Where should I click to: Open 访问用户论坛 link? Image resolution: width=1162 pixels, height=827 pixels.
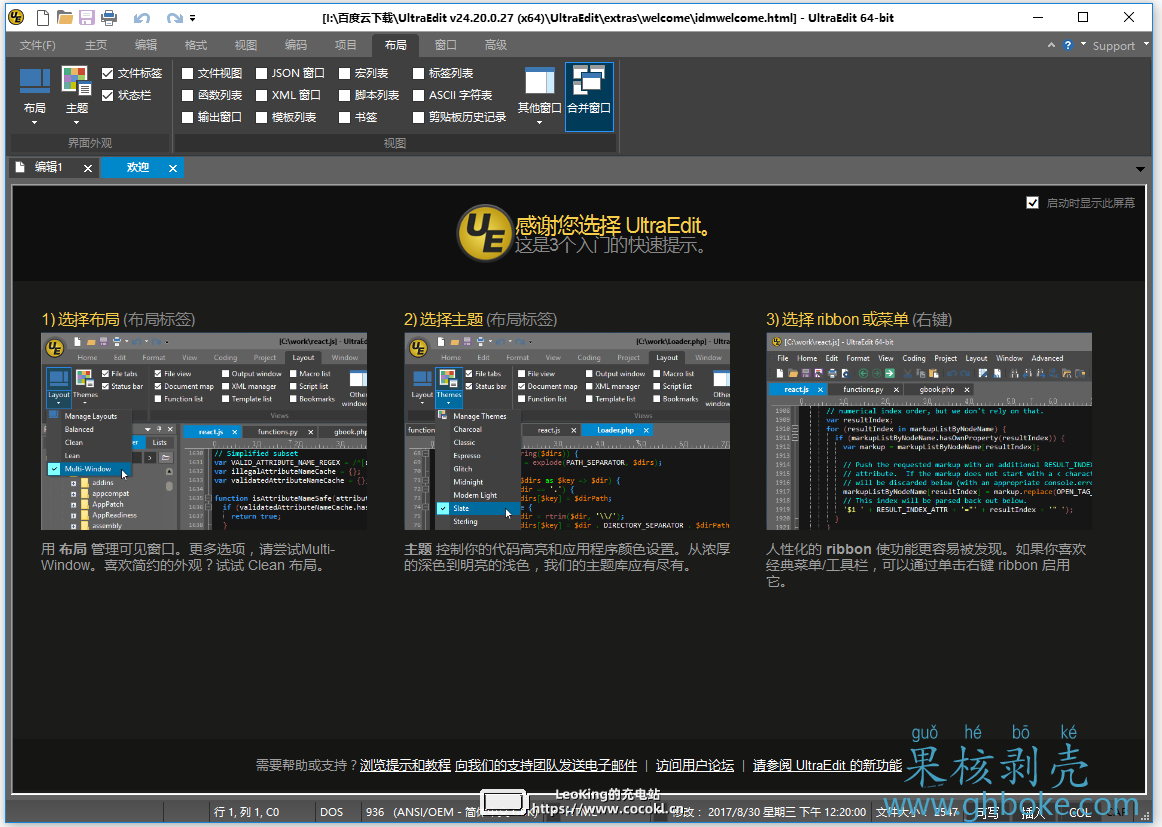click(x=694, y=765)
